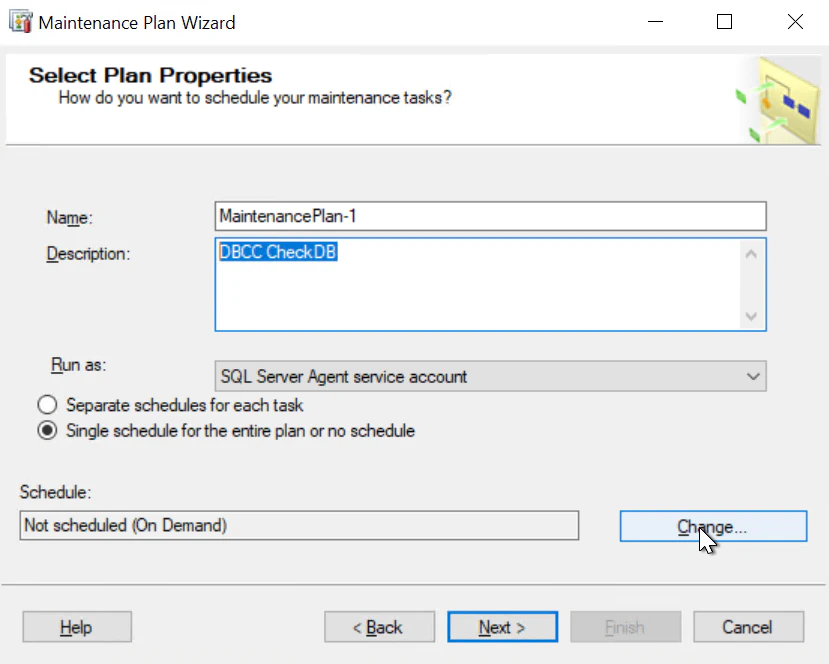The image size is (829, 664).
Task: Go to previous page with < Back
Action: tap(379, 627)
